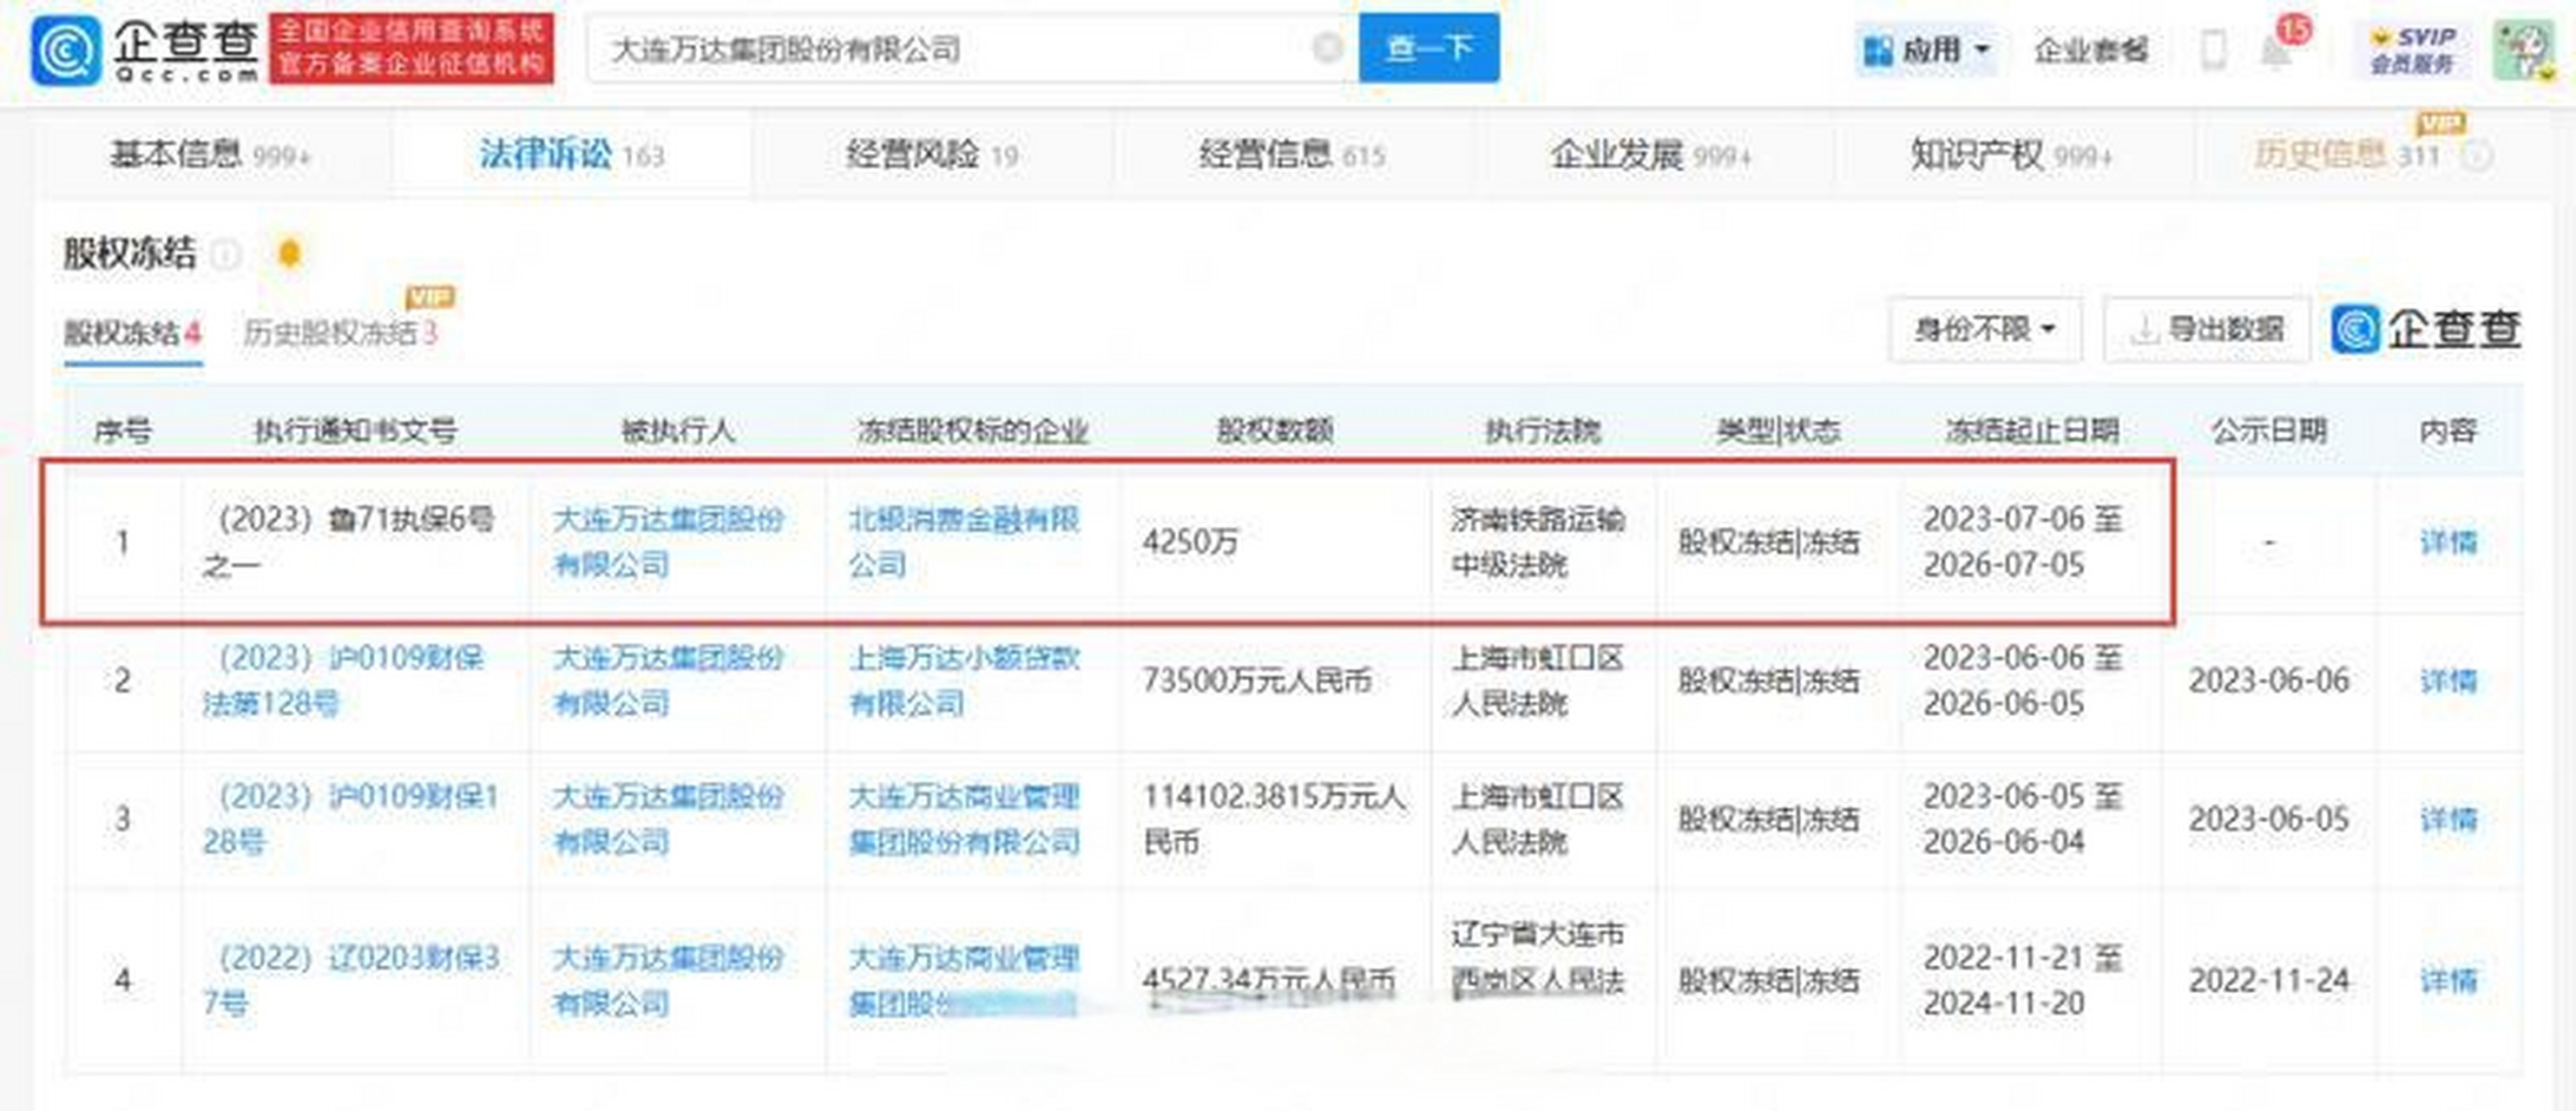The width and height of the screenshot is (2576, 1111).
Task: Click the 被执行人 link in row 2
Action: (669, 680)
